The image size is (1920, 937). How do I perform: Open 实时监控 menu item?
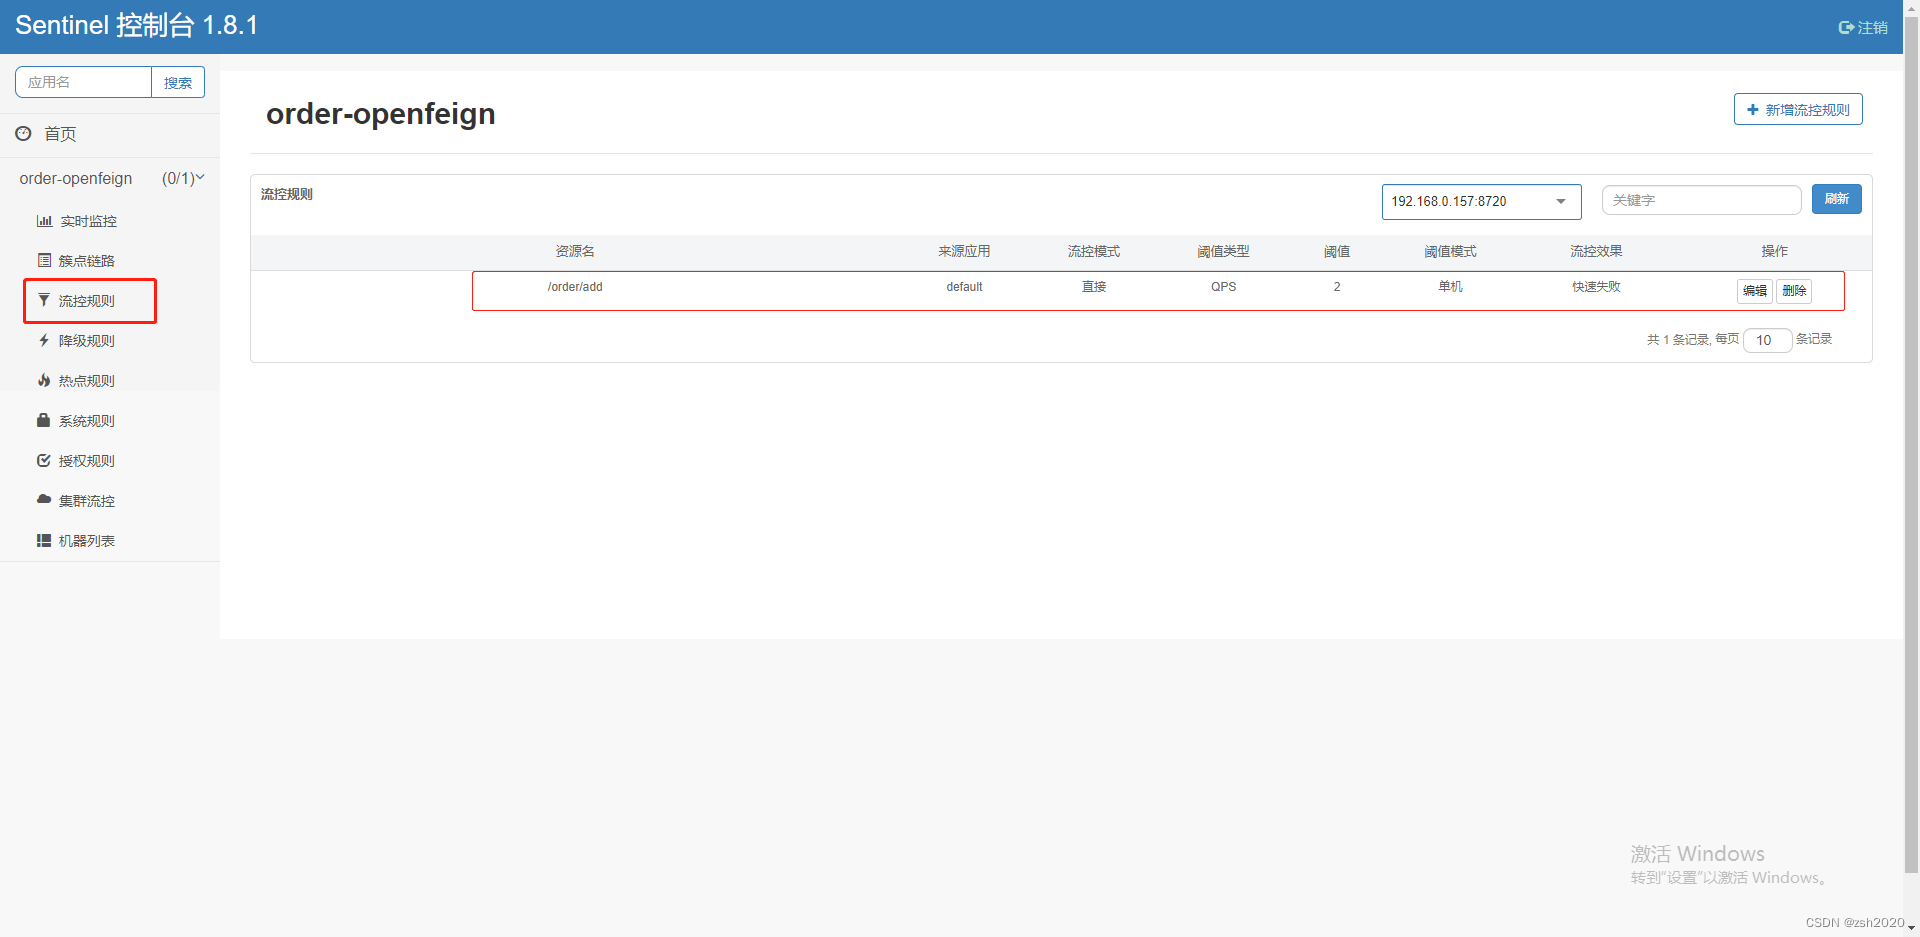tap(88, 221)
